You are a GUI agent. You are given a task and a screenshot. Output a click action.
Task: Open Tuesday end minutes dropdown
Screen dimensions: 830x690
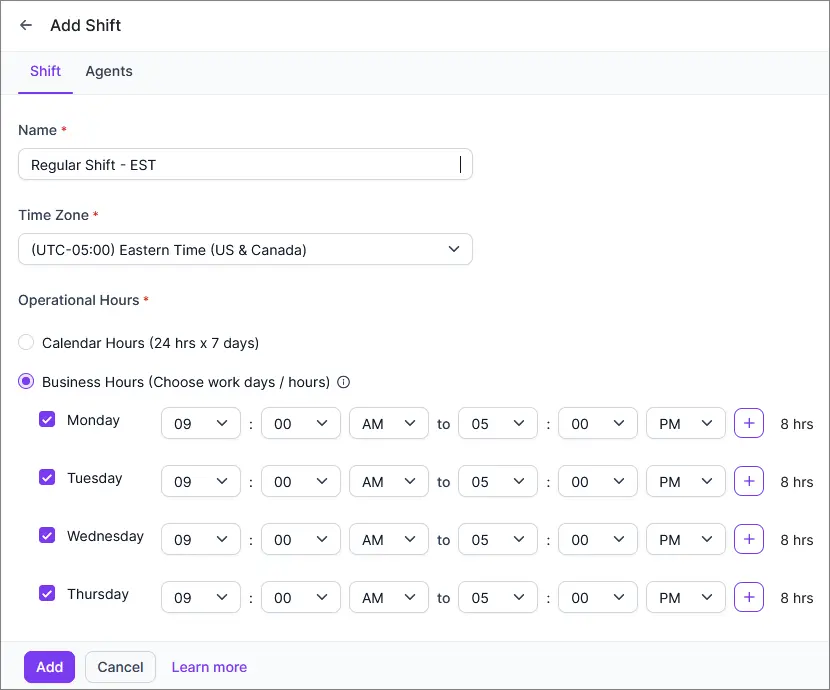click(598, 482)
